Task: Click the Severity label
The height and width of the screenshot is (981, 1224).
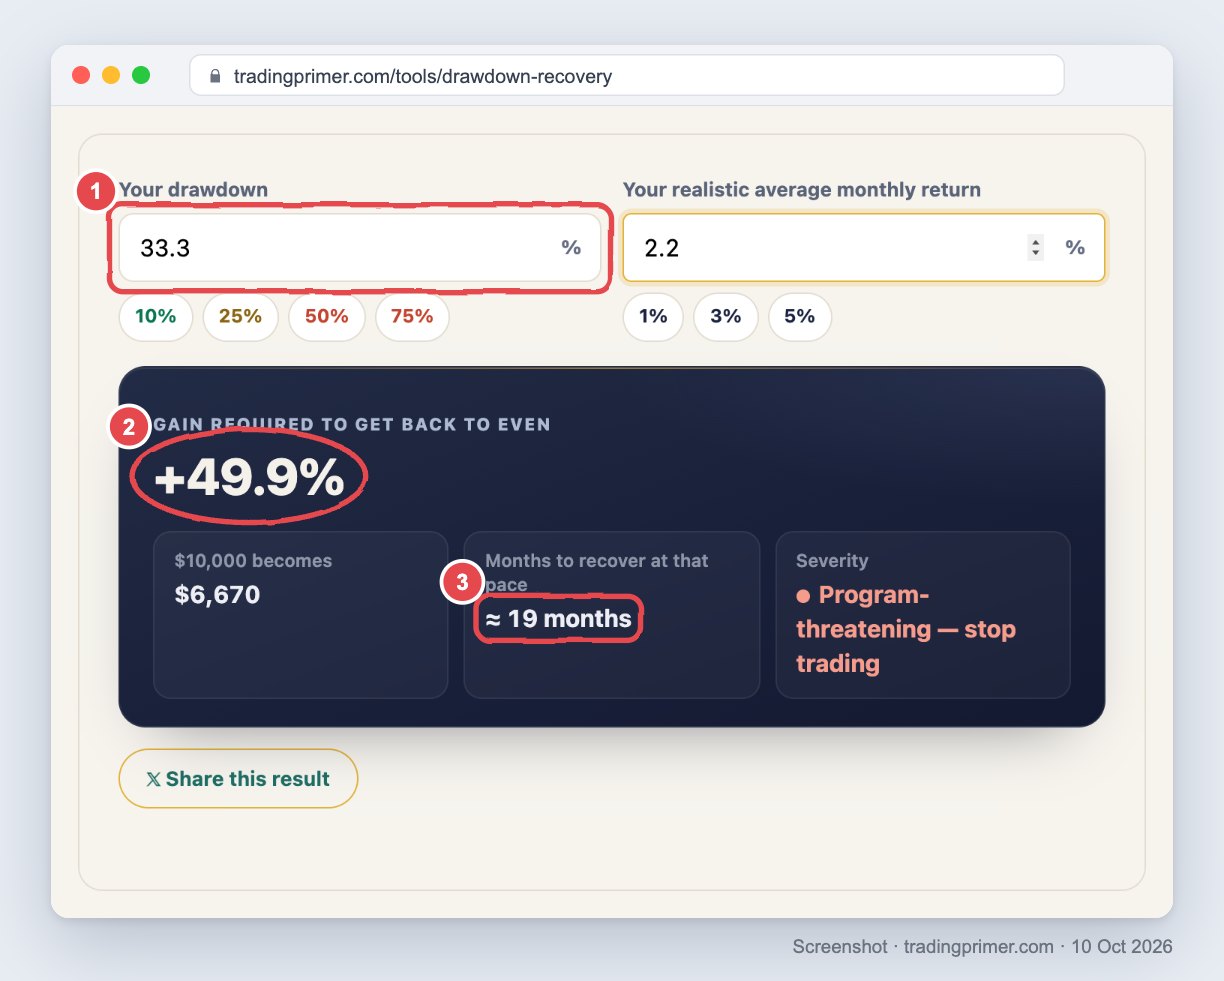Action: tap(832, 561)
